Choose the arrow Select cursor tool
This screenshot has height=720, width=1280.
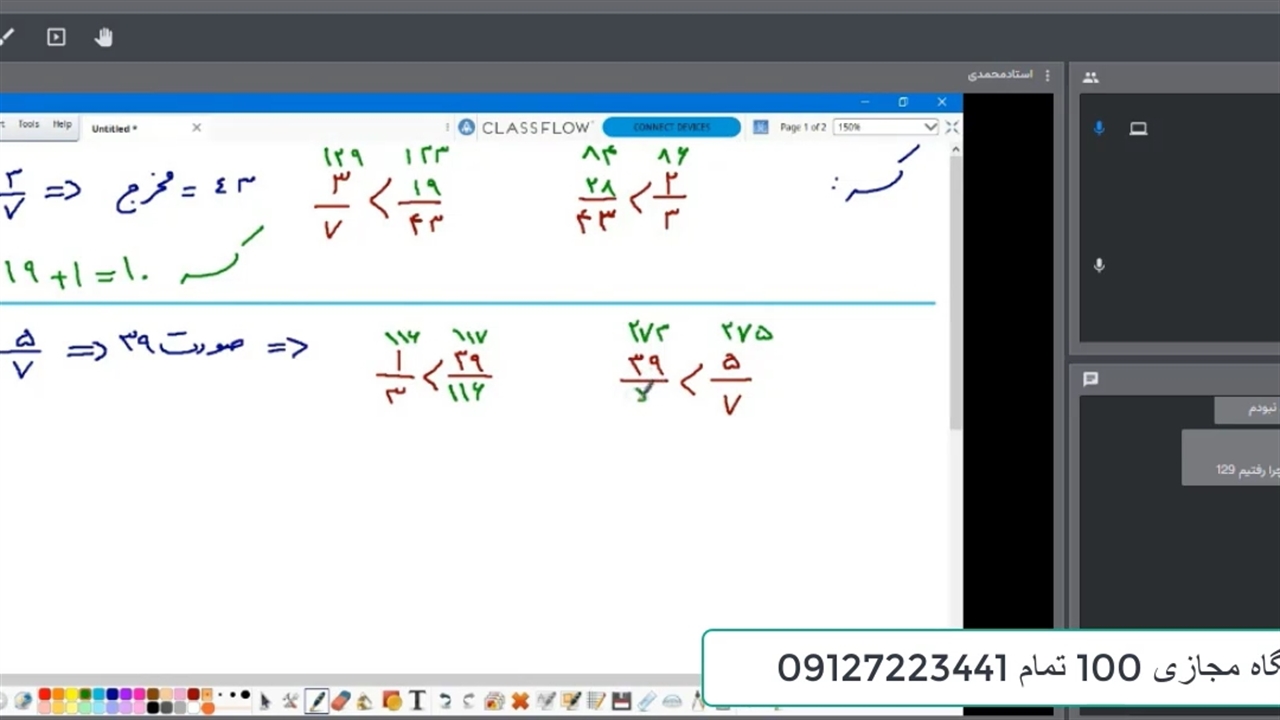pos(264,701)
